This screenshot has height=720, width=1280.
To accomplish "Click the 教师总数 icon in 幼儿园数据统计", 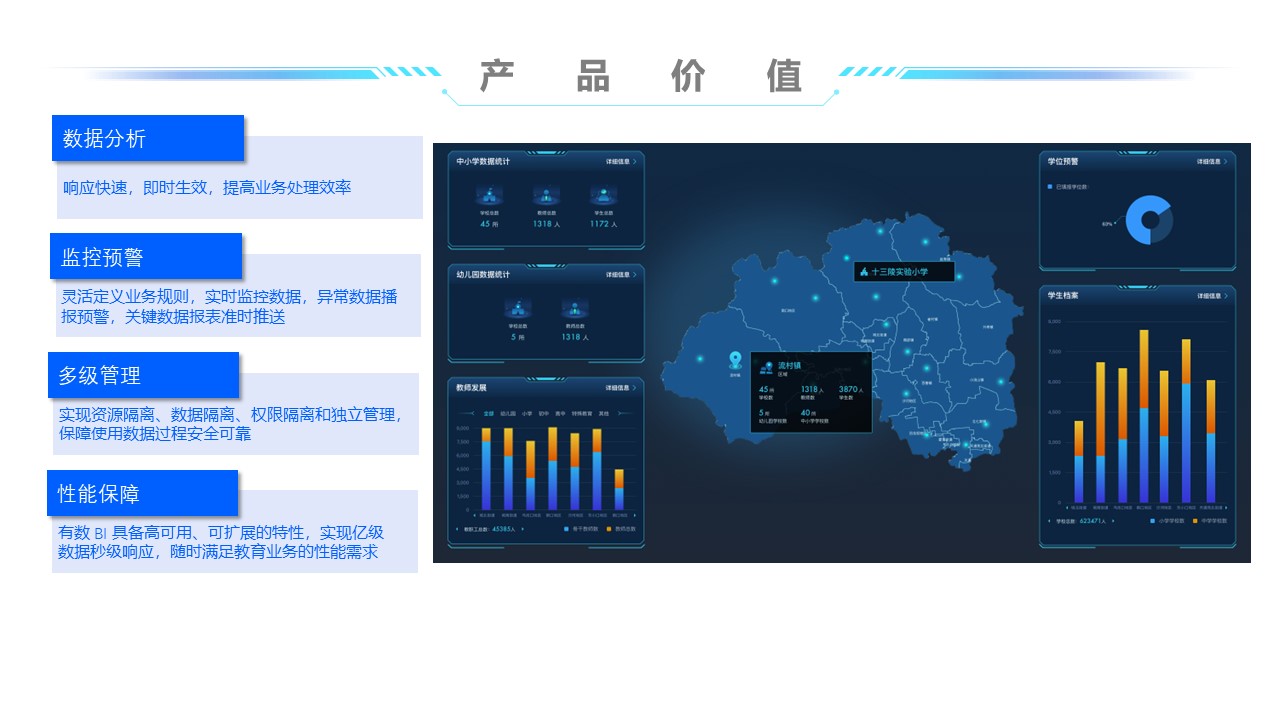I will 574,309.
